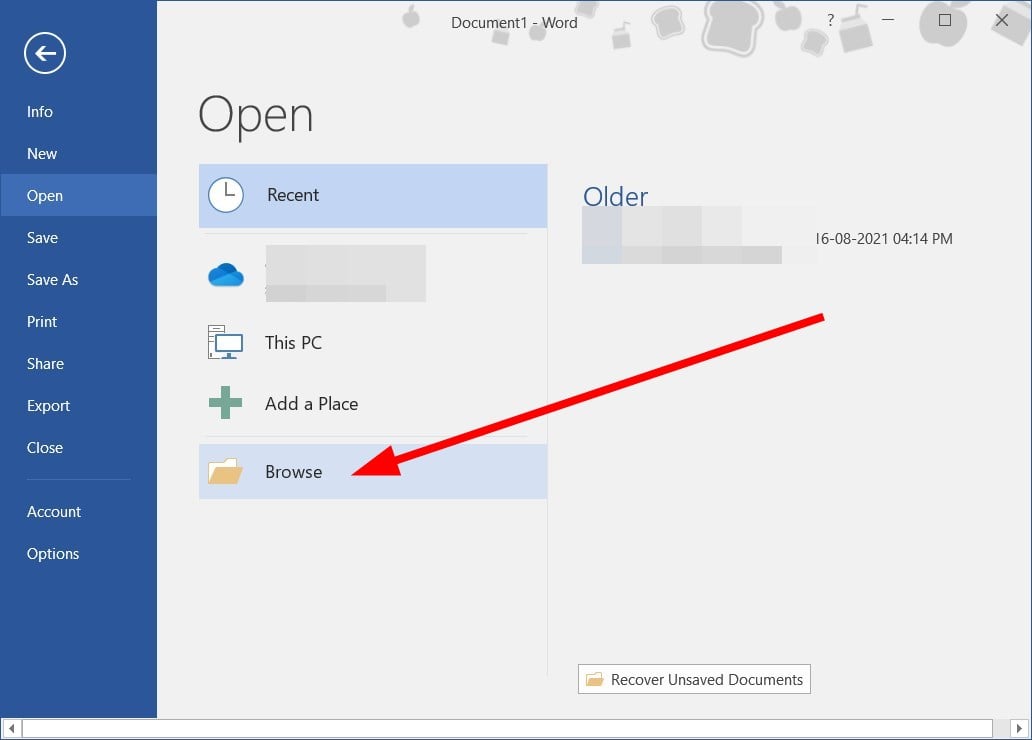The image size is (1032, 740).
Task: Click the This PC computer icon
Action: 225,342
